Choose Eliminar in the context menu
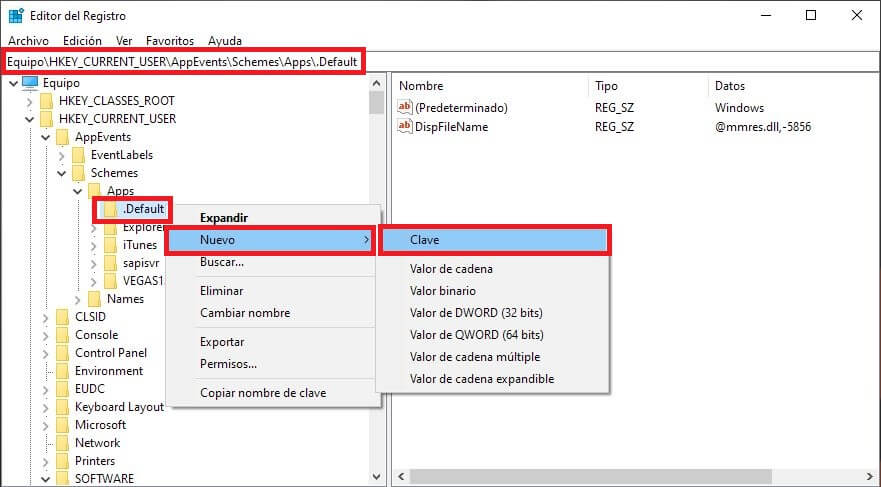881x487 pixels. tap(271, 291)
